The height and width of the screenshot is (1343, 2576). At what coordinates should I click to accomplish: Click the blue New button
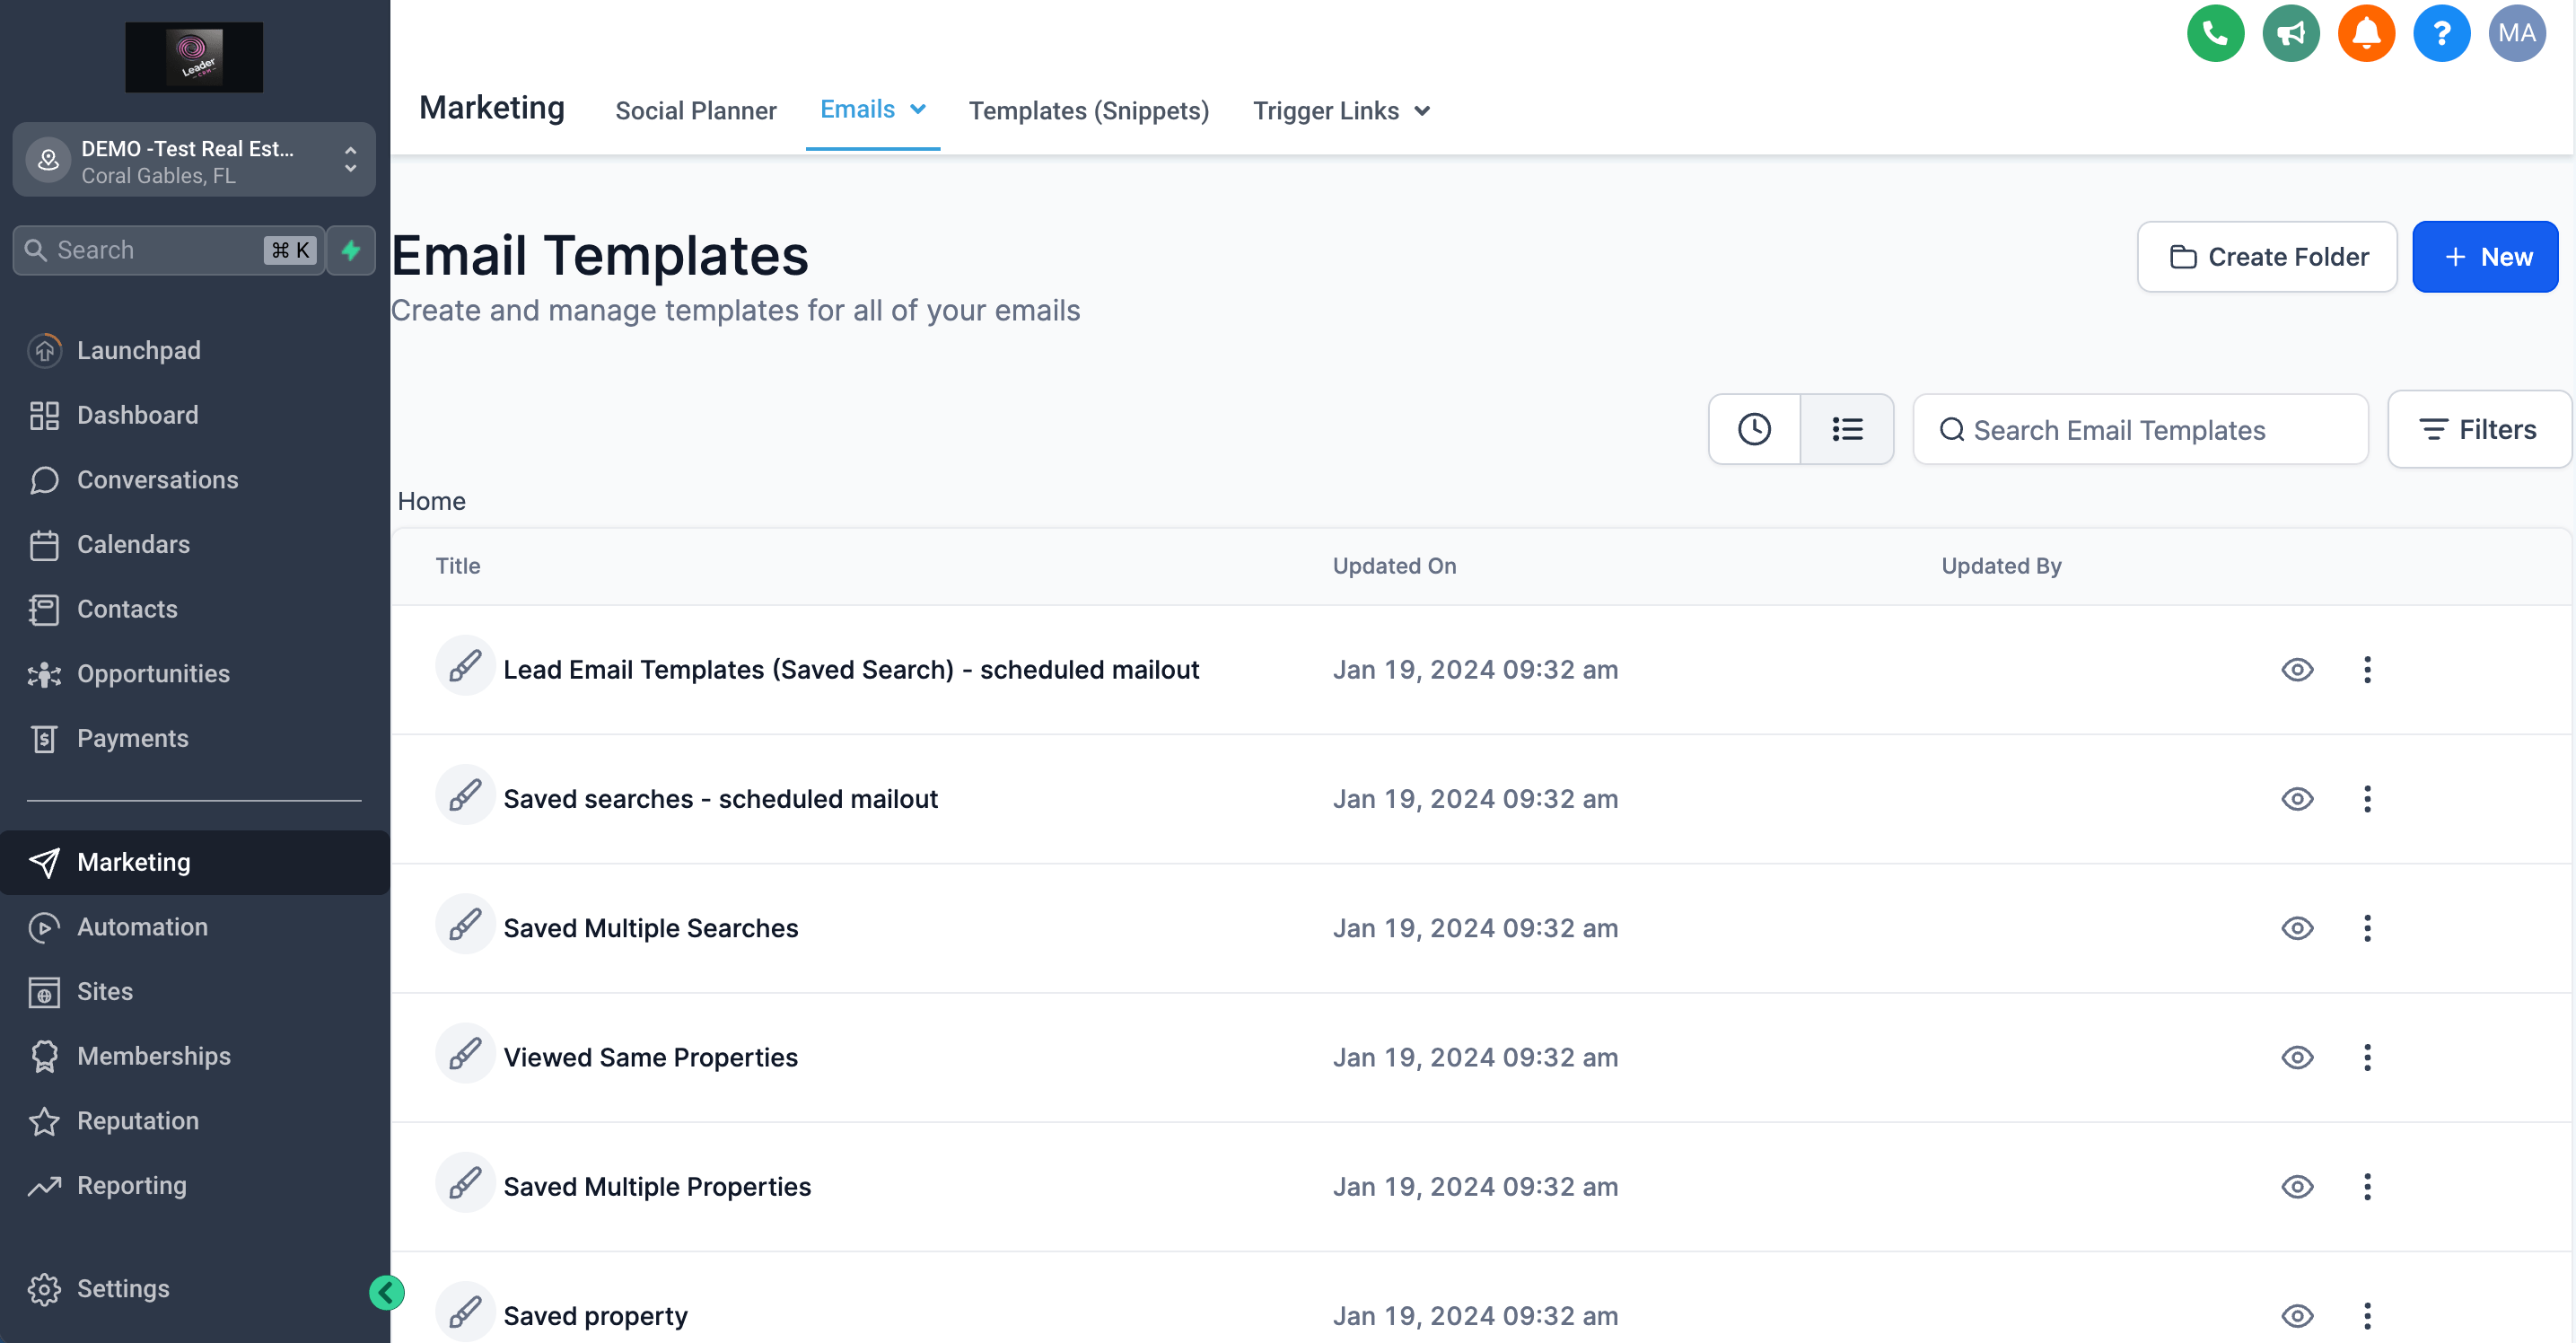(x=2484, y=257)
